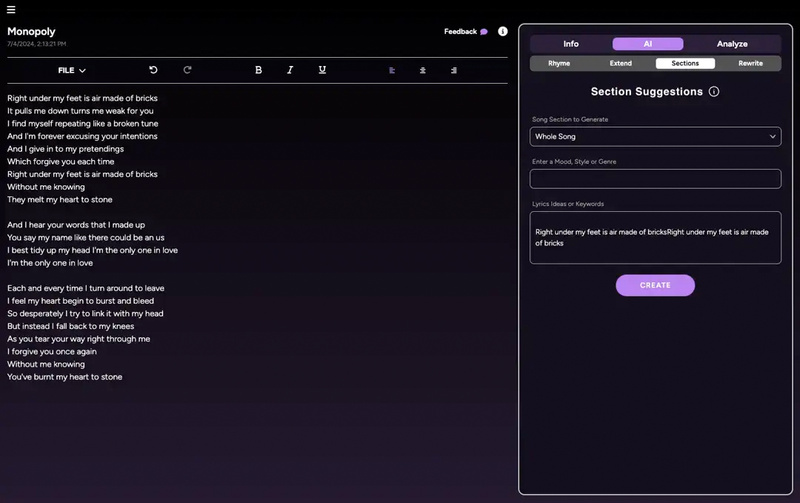The width and height of the screenshot is (800, 503).
Task: Switch to the Info tab
Action: [571, 44]
